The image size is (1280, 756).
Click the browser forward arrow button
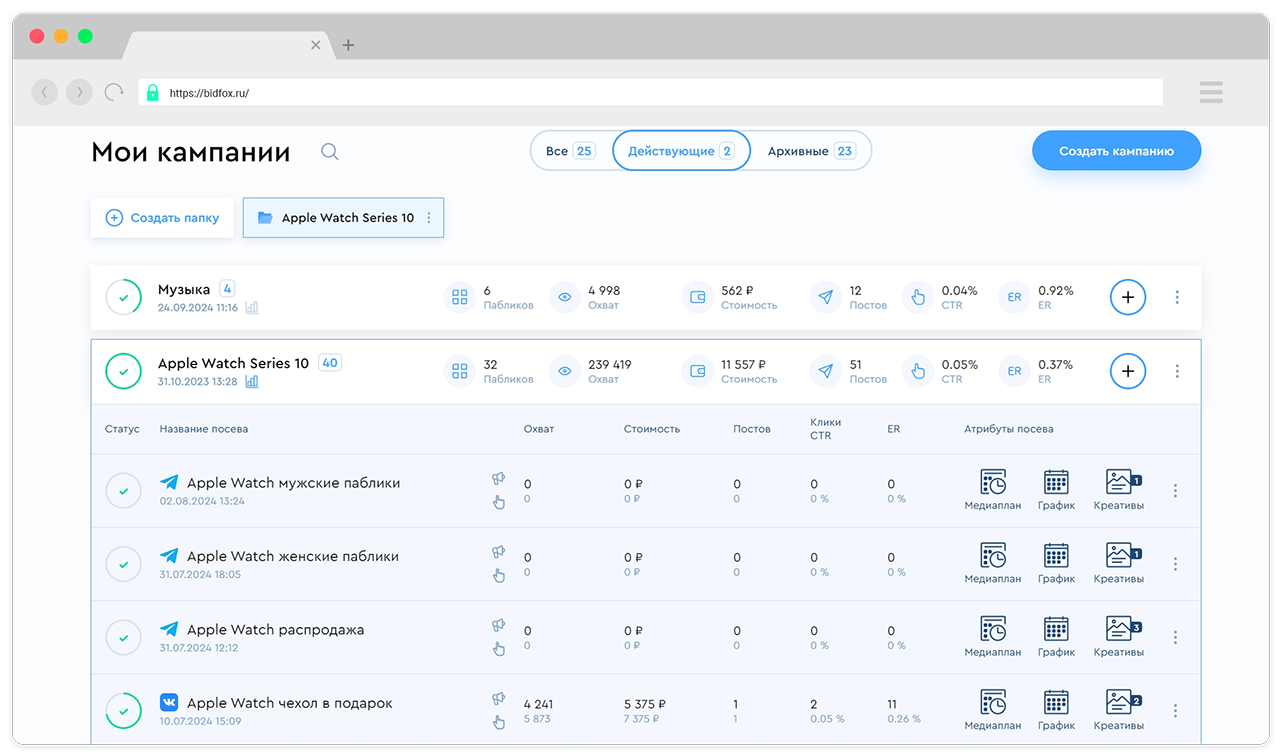pyautogui.click(x=79, y=92)
